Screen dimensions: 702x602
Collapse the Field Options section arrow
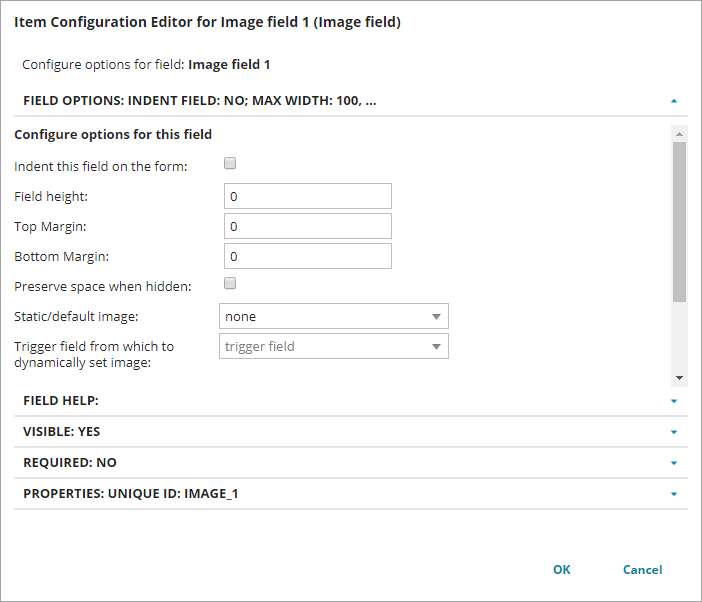(x=674, y=101)
